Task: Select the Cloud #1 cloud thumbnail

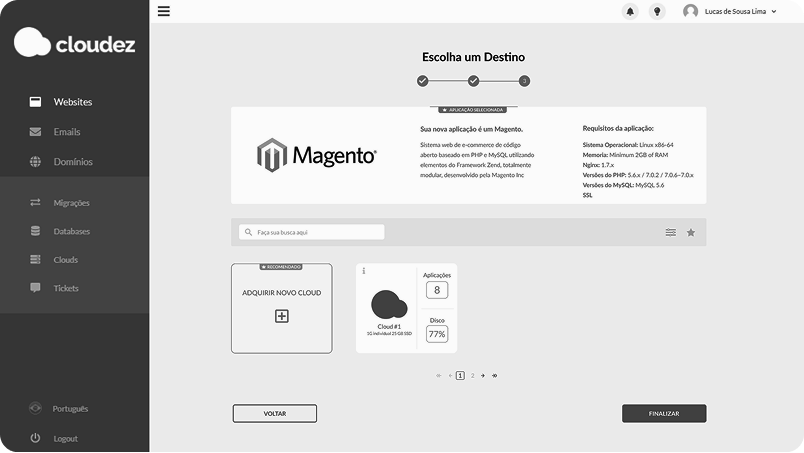Action: [389, 305]
